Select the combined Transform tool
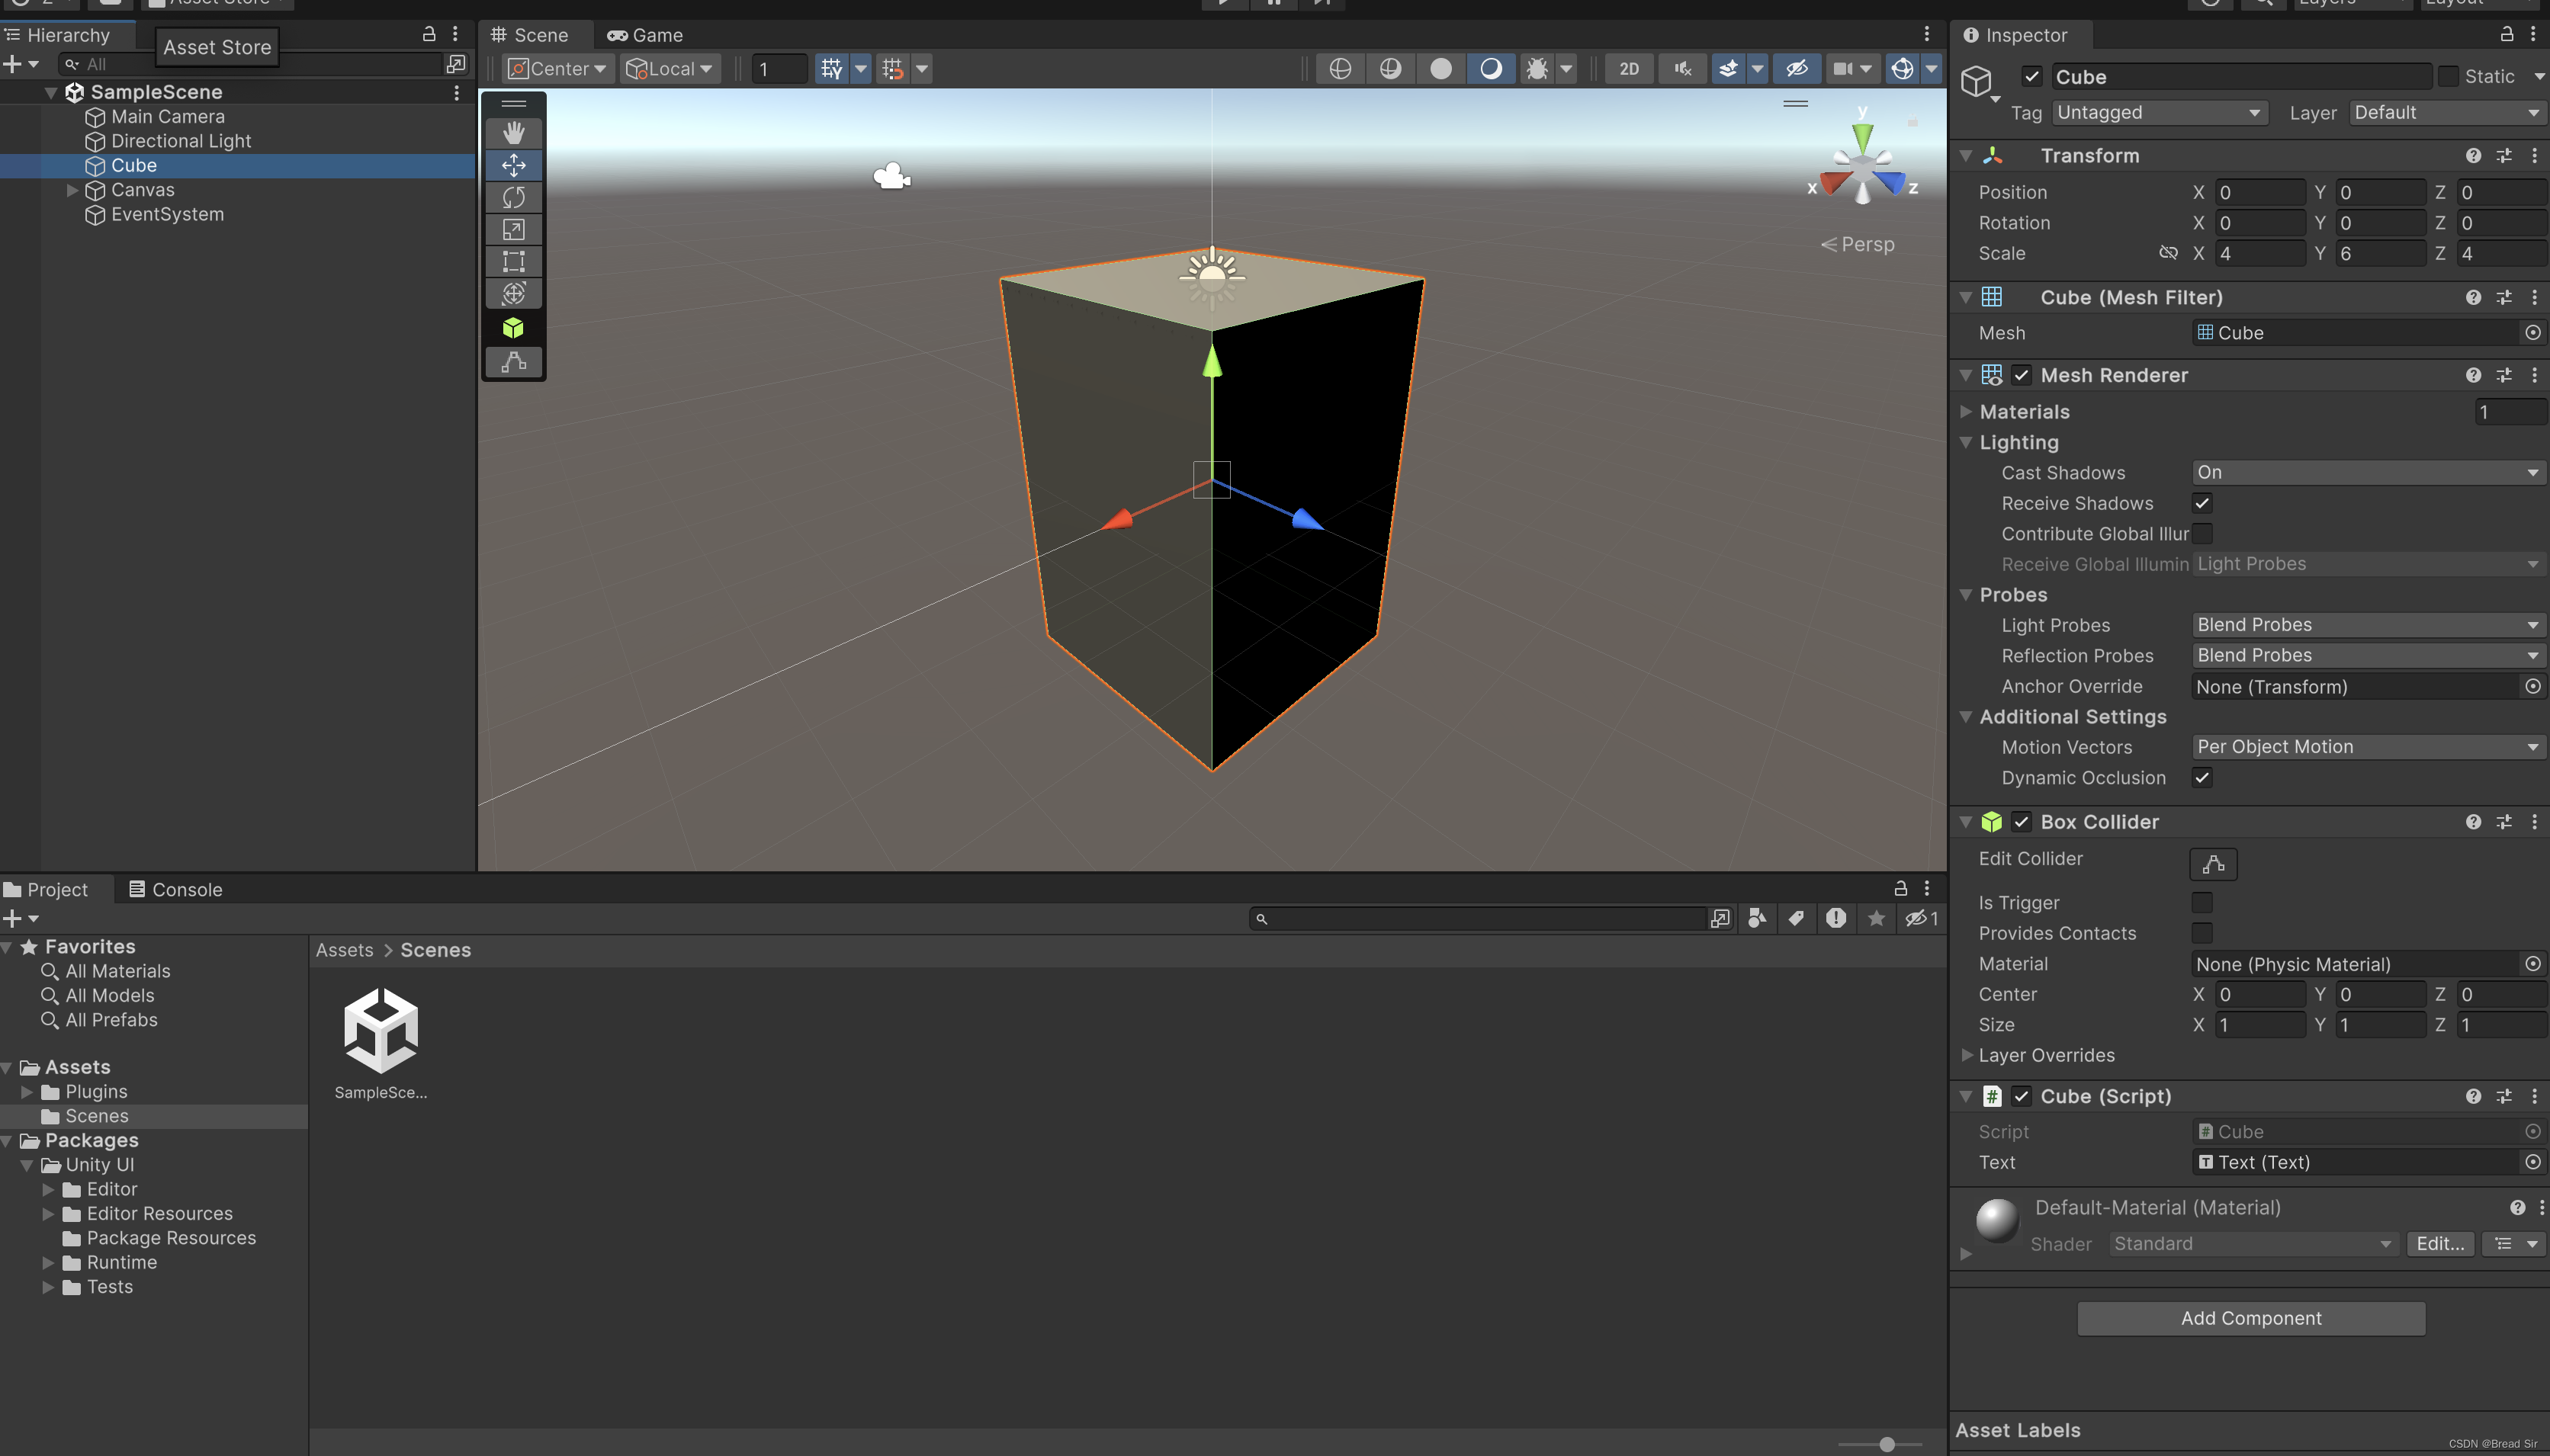 click(513, 293)
